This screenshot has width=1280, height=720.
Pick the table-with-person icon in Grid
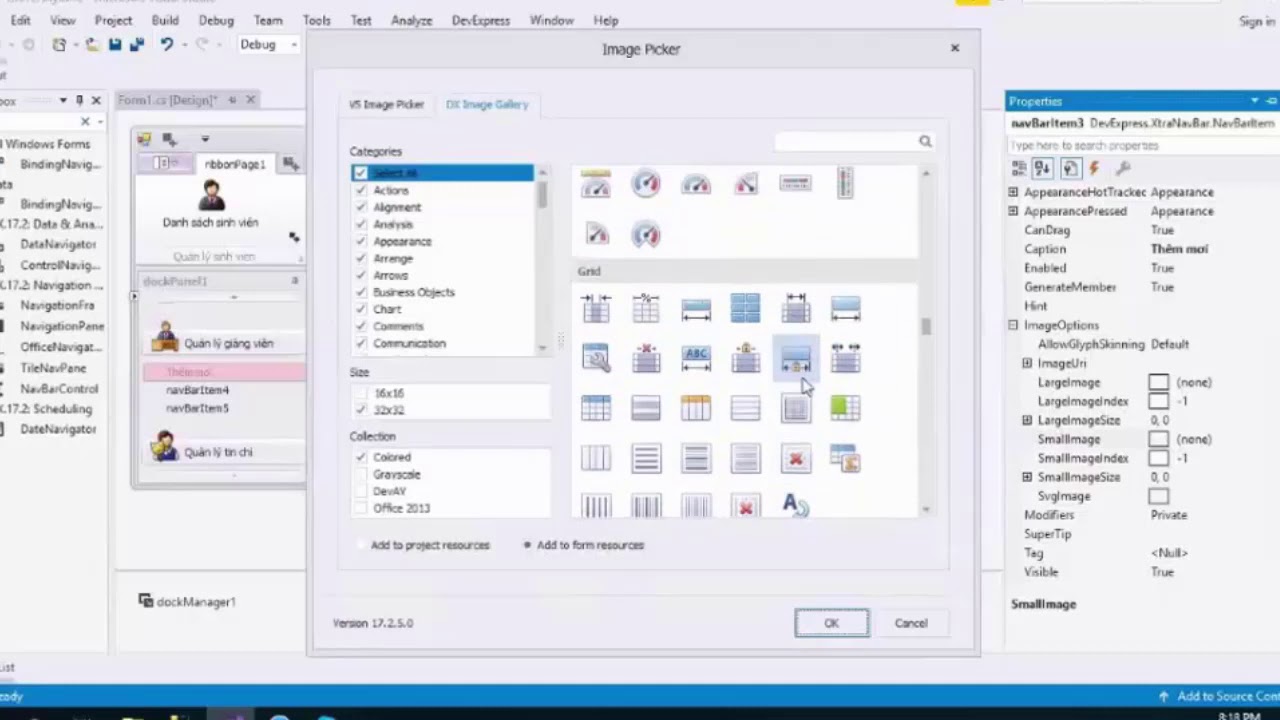click(845, 459)
